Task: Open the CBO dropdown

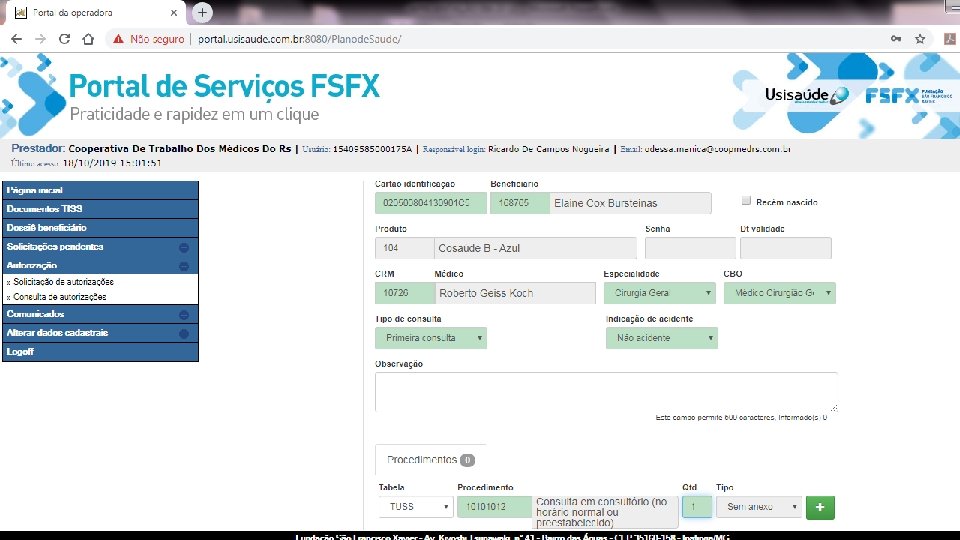Action: pyautogui.click(x=779, y=293)
